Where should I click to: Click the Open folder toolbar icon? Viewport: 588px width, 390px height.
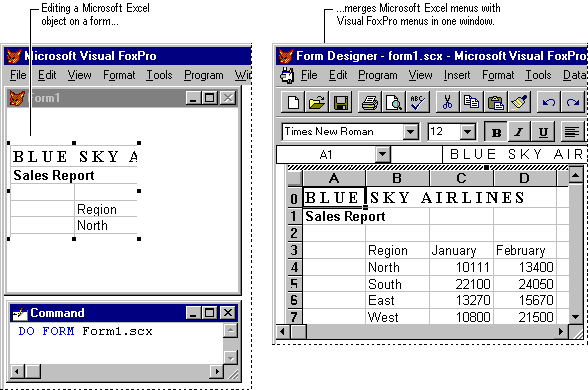[x=317, y=102]
